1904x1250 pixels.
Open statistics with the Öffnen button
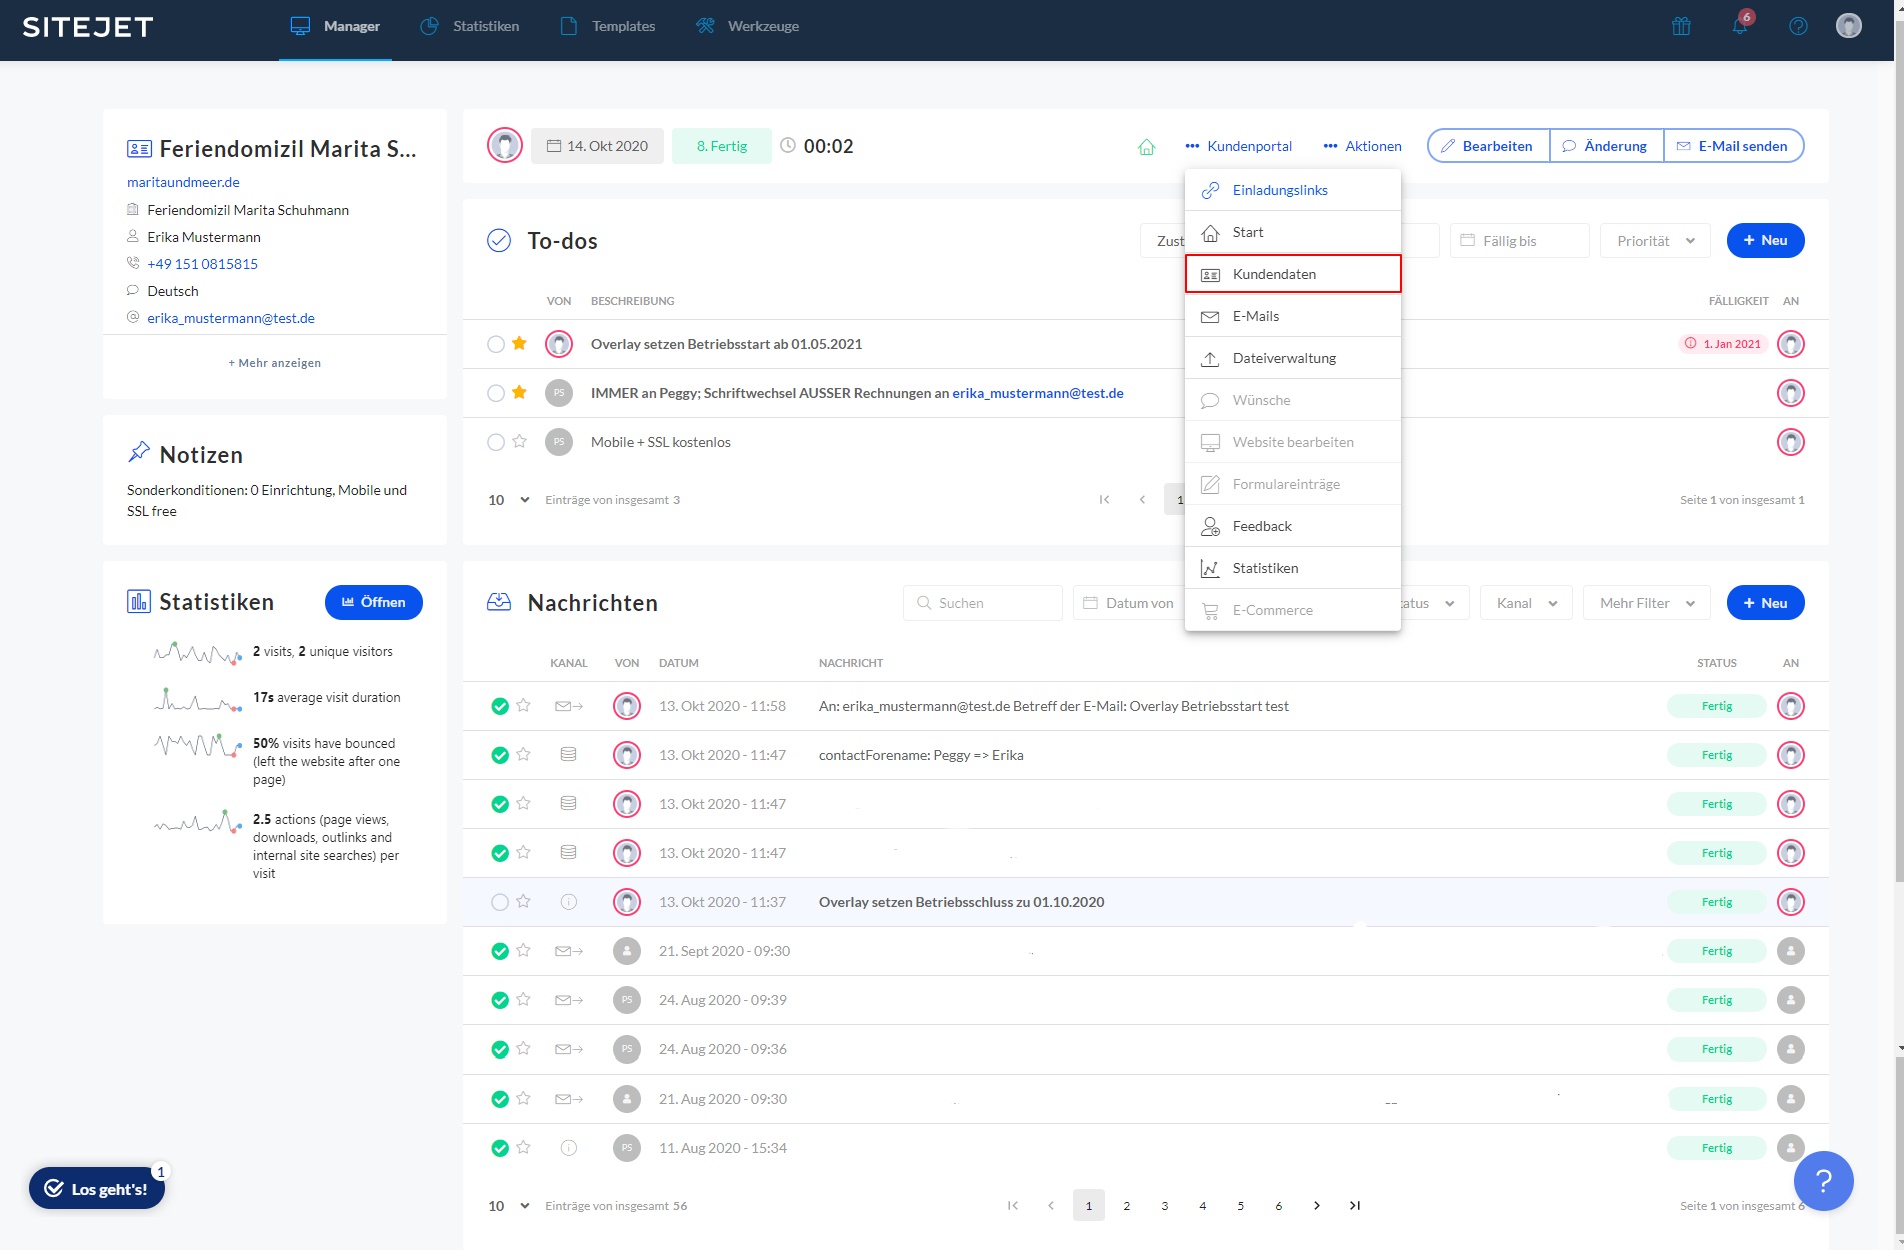click(x=374, y=602)
